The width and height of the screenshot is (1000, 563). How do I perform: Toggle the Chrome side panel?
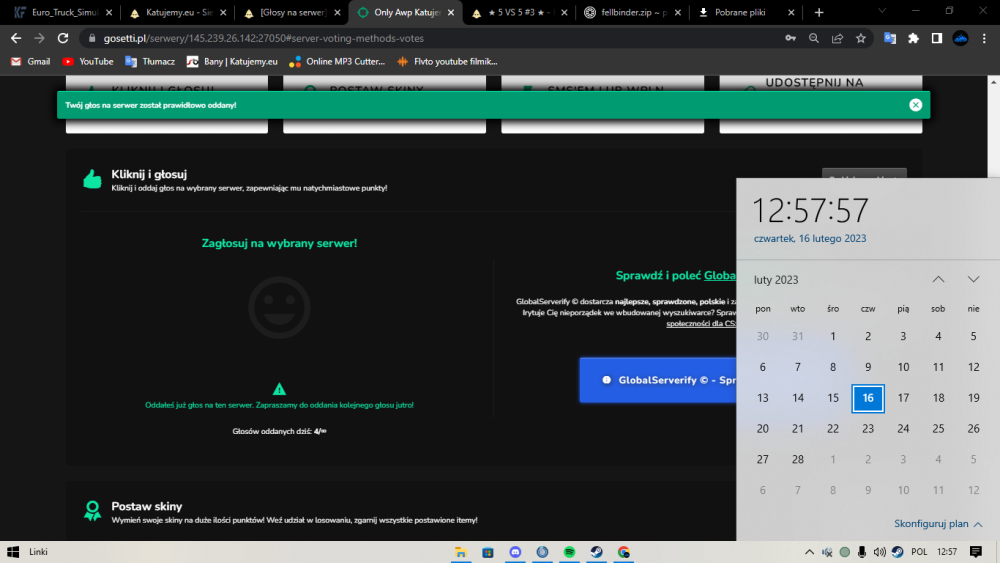pyautogui.click(x=937, y=38)
